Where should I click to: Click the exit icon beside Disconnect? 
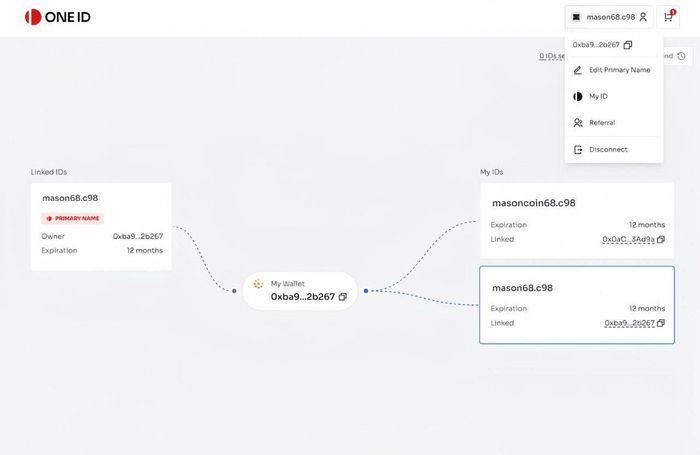click(x=578, y=150)
